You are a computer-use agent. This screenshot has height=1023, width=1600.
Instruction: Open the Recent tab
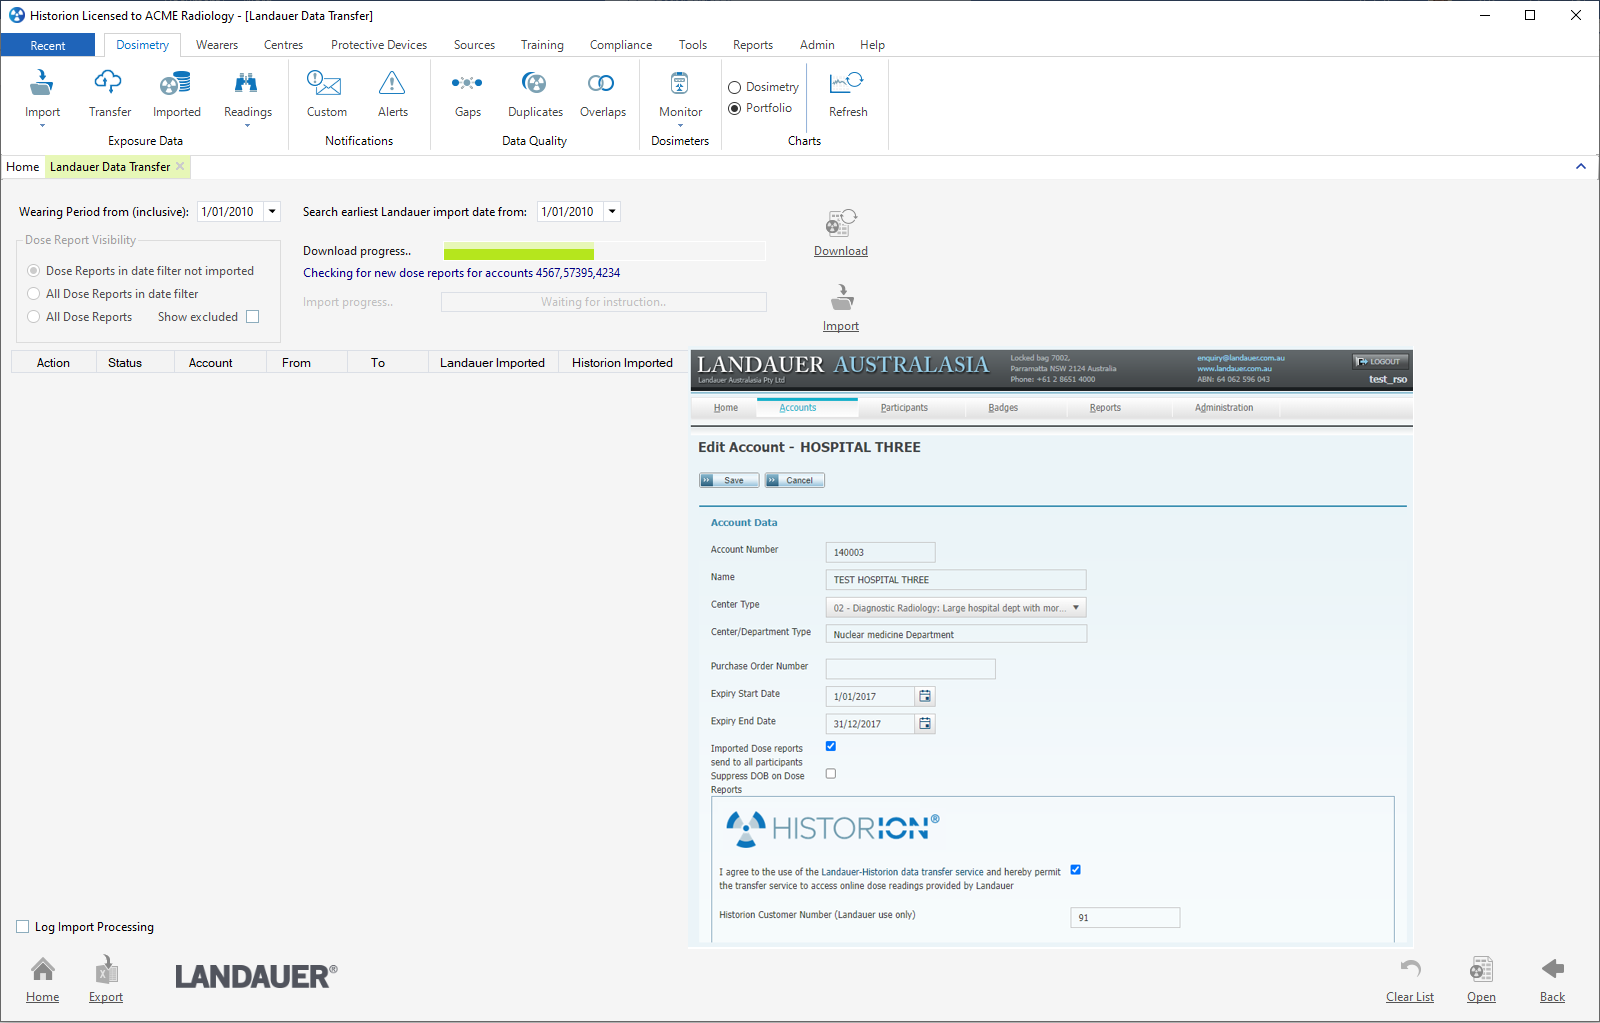(48, 45)
